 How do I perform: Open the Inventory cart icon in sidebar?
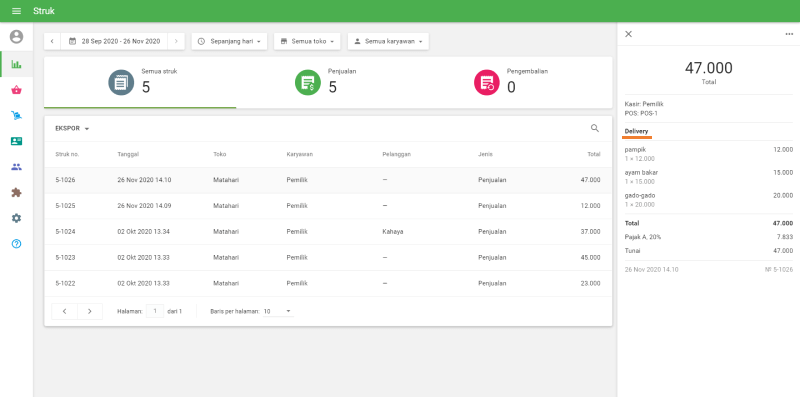pyautogui.click(x=16, y=116)
